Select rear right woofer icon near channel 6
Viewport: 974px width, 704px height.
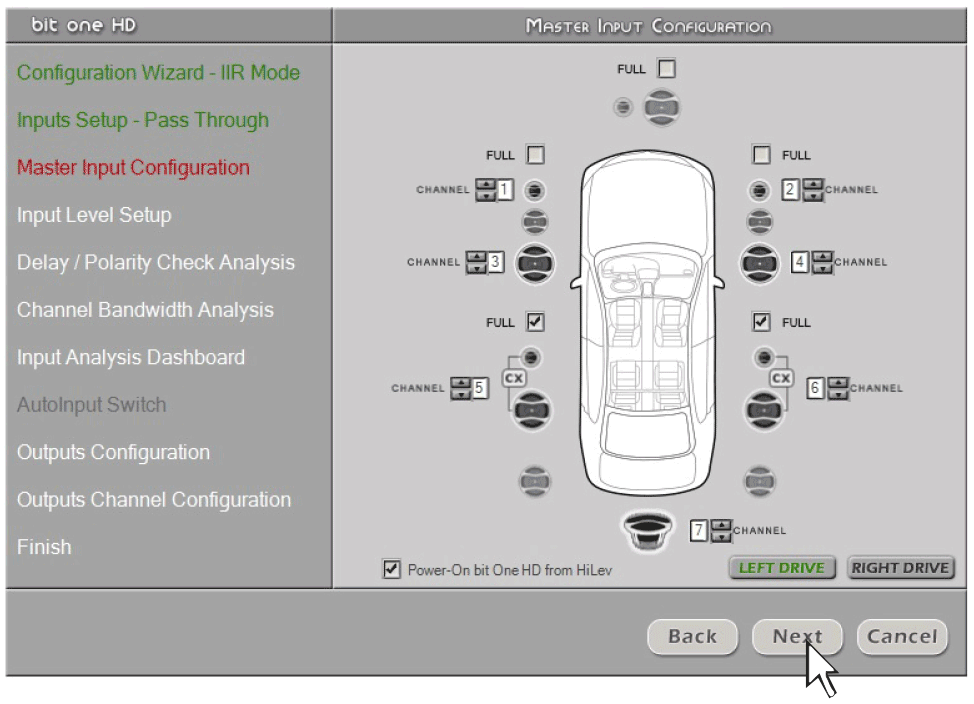(763, 410)
